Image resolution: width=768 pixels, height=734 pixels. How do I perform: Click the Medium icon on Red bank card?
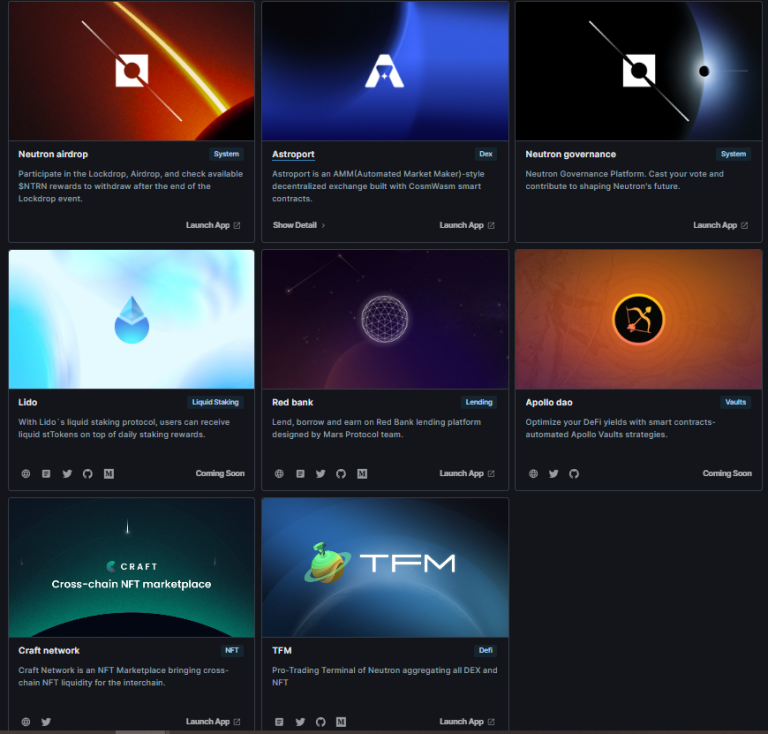point(362,473)
